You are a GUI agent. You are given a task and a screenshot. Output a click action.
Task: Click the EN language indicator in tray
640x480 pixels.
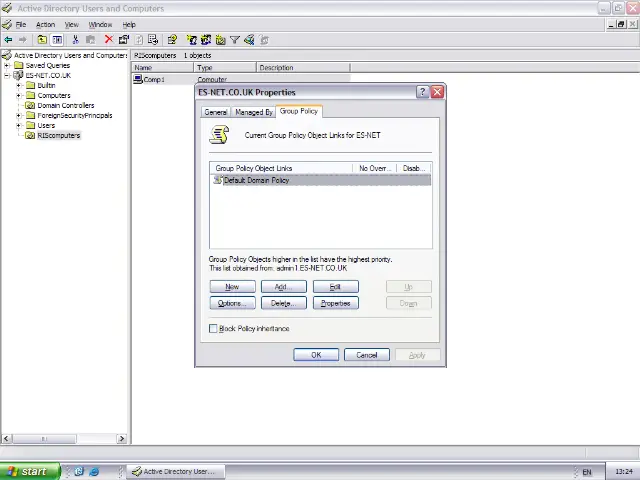(x=587, y=472)
